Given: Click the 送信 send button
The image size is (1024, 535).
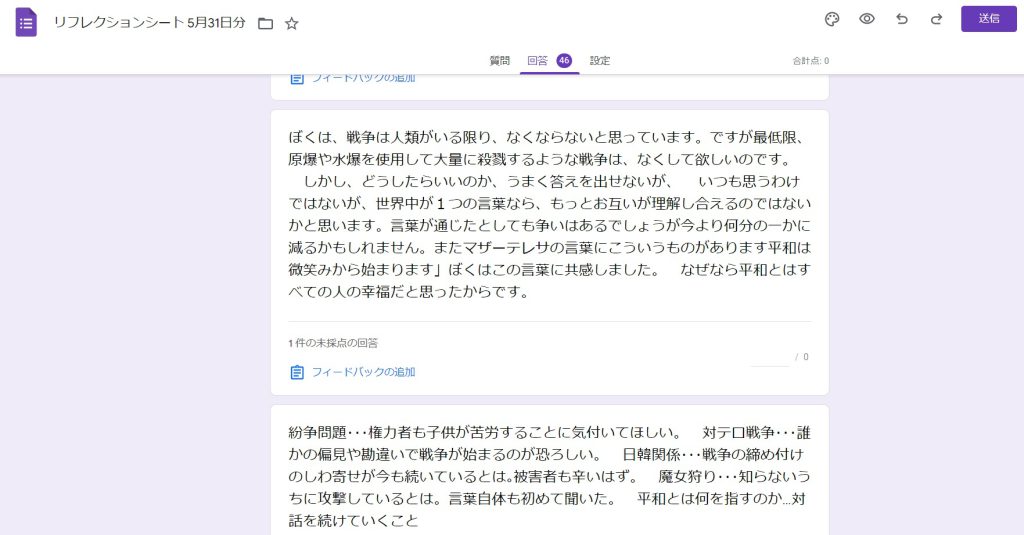Looking at the screenshot, I should pyautogui.click(x=989, y=19).
